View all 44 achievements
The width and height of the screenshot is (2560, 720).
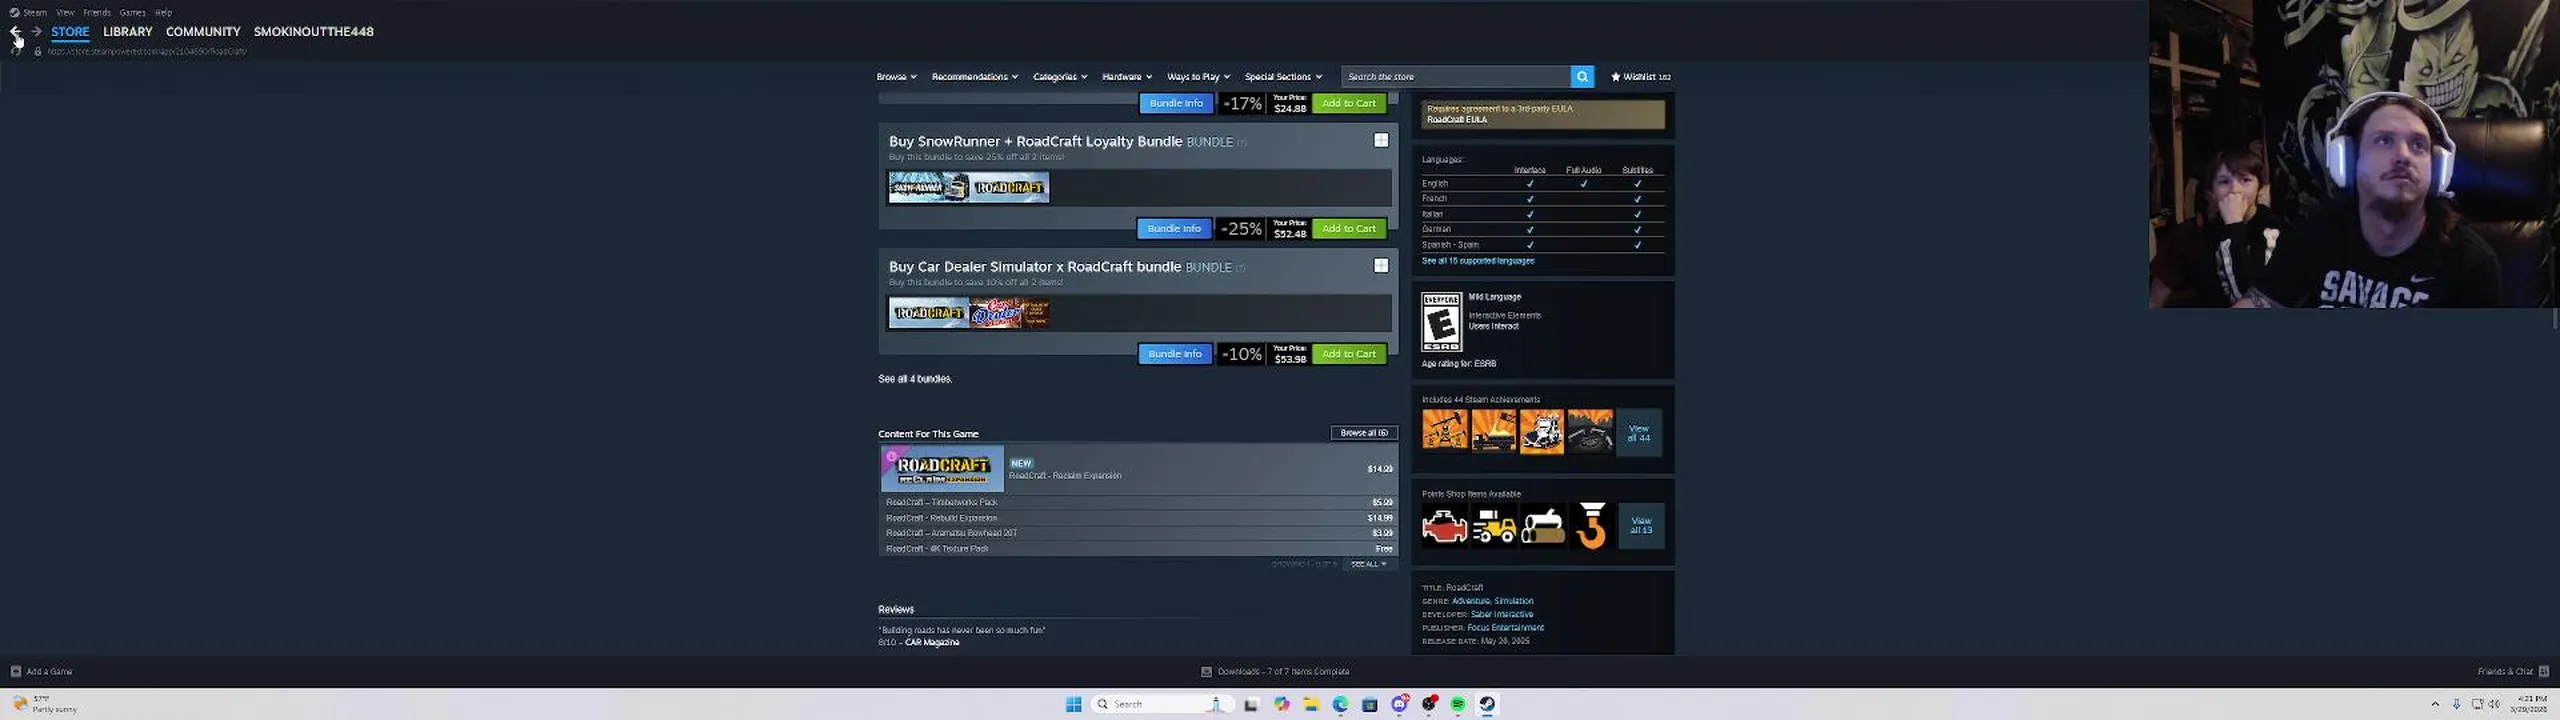(x=1639, y=432)
